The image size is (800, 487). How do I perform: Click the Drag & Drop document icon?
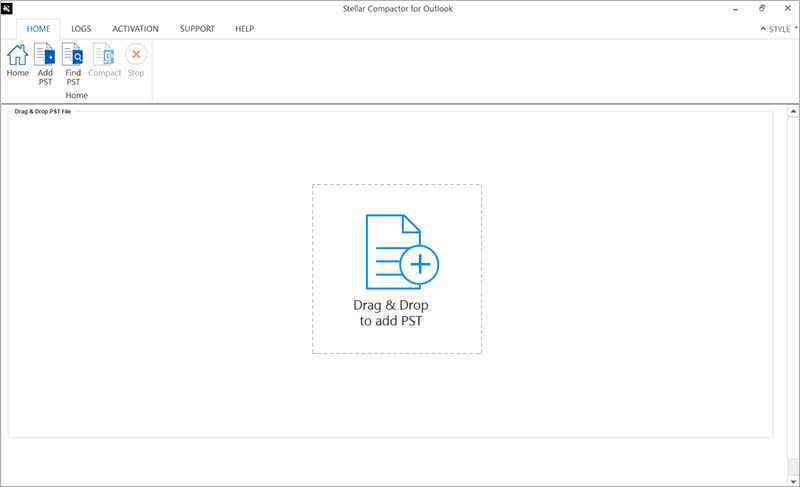[402, 252]
